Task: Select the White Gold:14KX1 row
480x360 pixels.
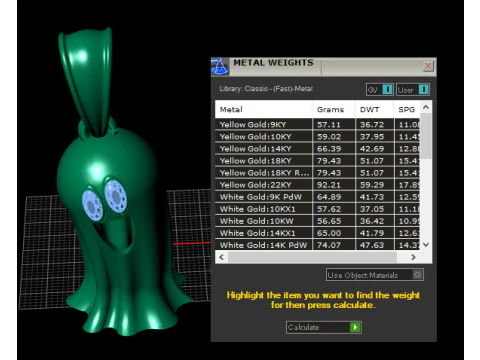Action: tap(317, 233)
